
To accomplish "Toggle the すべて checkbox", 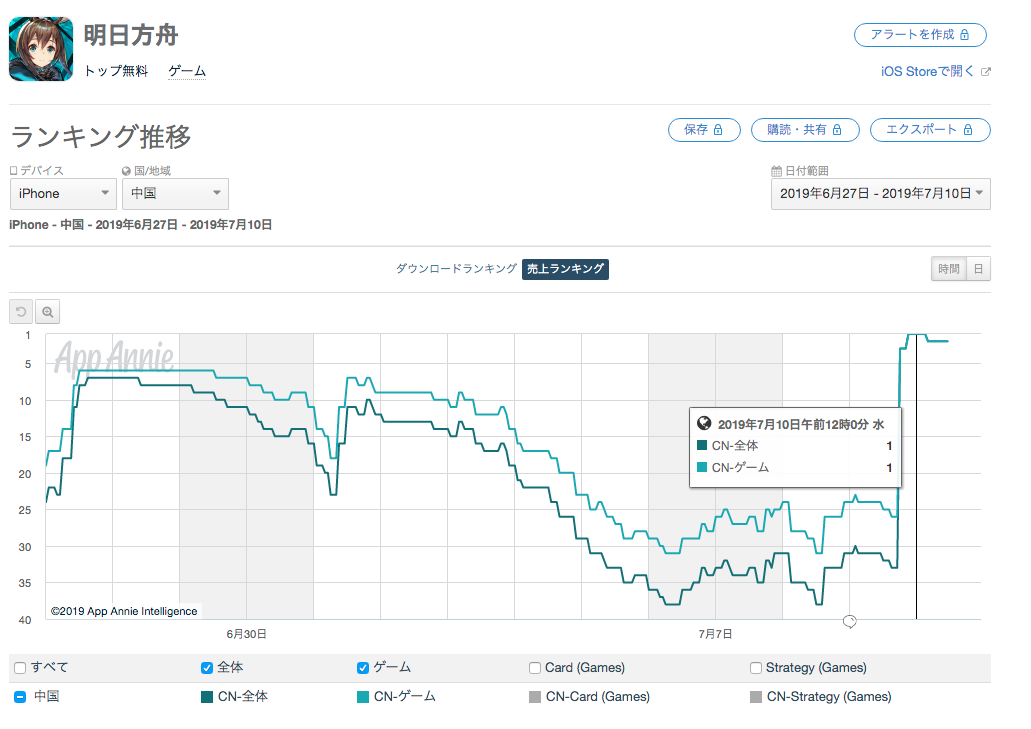I will point(20,668).
